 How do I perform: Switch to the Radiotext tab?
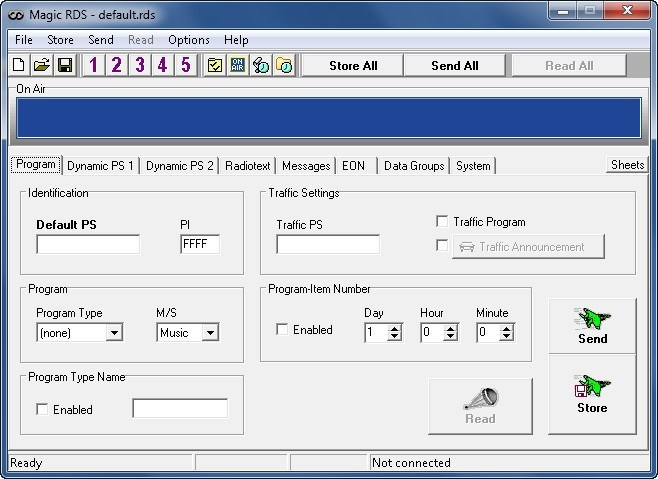[x=248, y=166]
